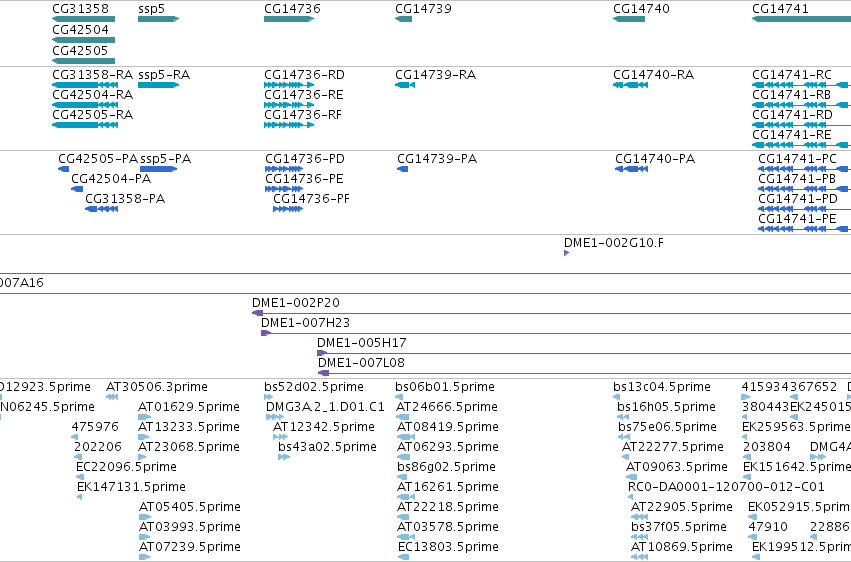Click EST label AT30506.3prime
The height and width of the screenshot is (562, 851).
156,387
